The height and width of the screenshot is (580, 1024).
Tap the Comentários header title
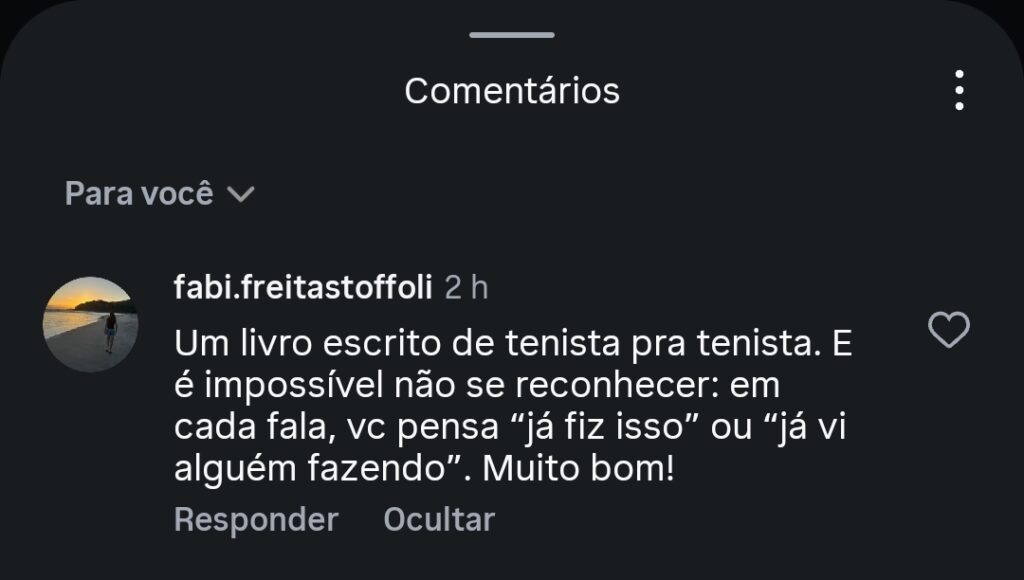(x=512, y=91)
